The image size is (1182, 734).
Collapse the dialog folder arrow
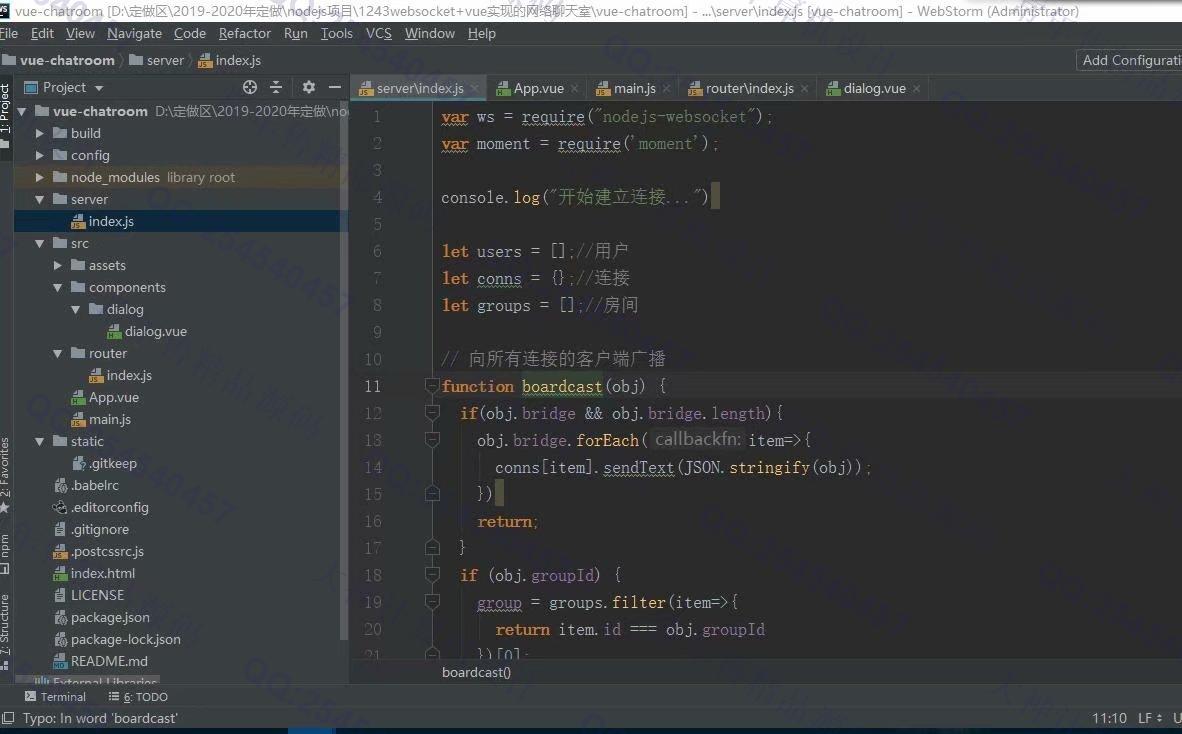tap(75, 310)
